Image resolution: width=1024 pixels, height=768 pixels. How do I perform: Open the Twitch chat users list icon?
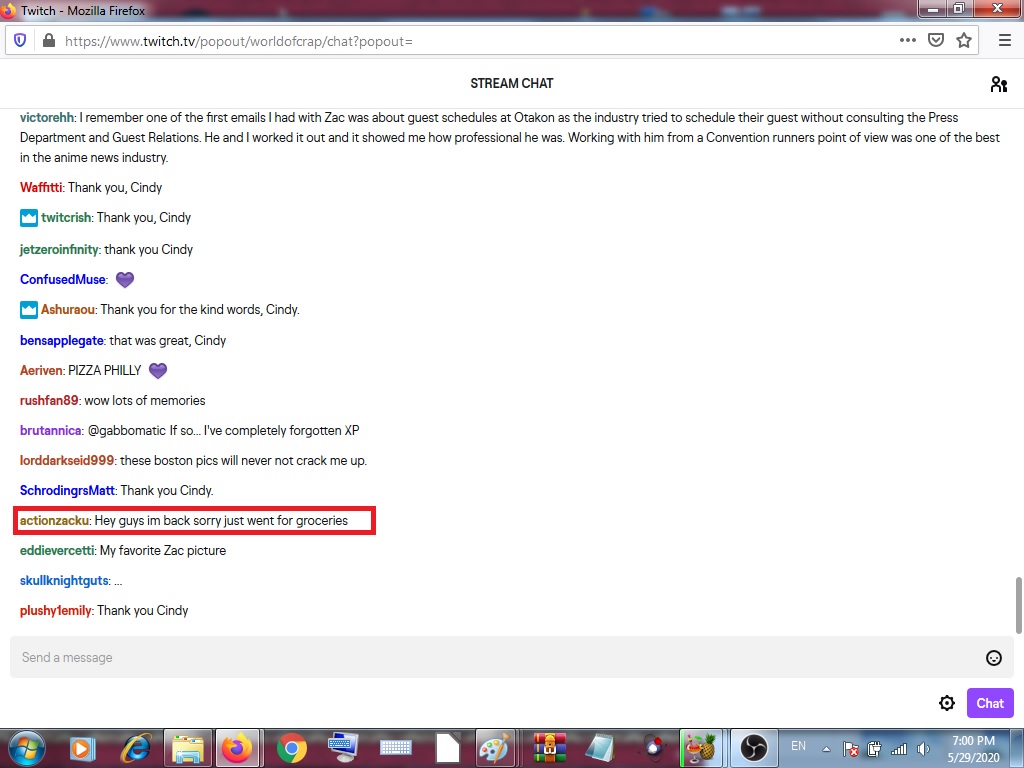point(999,84)
